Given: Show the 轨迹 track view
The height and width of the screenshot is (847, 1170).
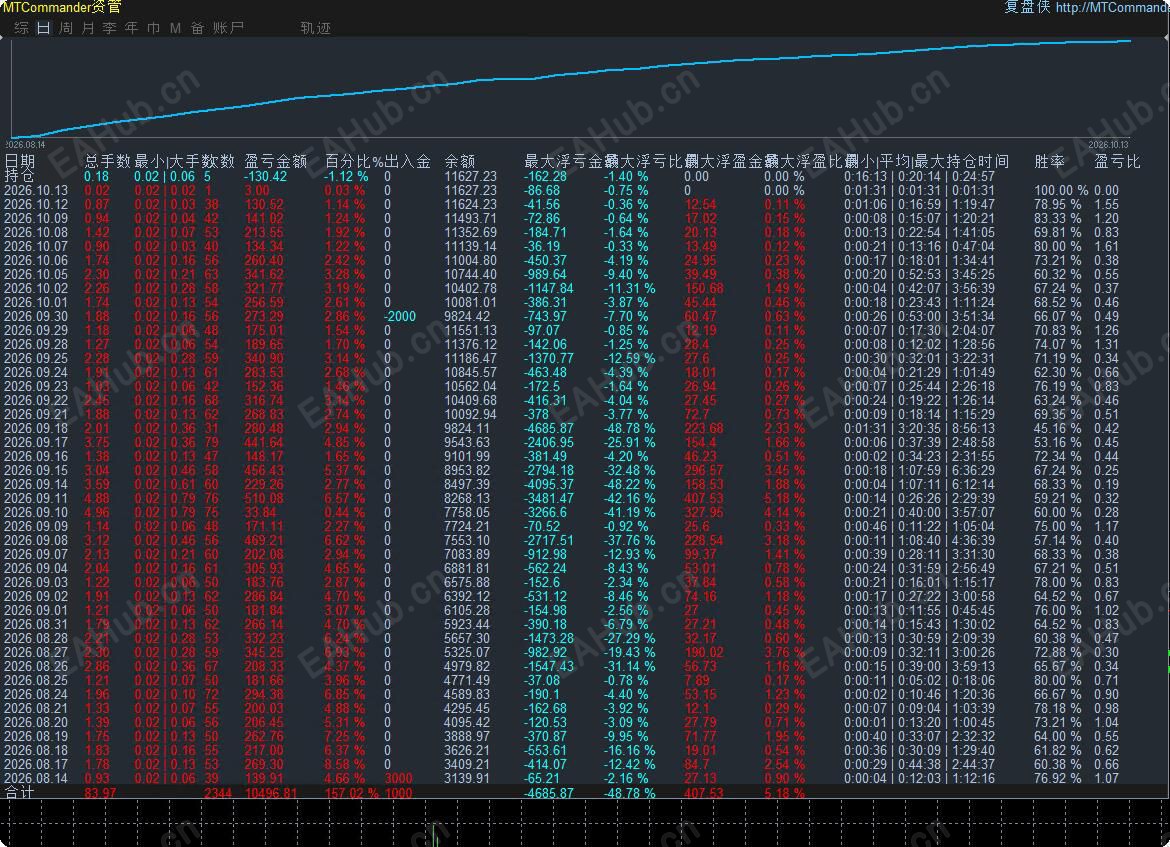Looking at the screenshot, I should (316, 28).
